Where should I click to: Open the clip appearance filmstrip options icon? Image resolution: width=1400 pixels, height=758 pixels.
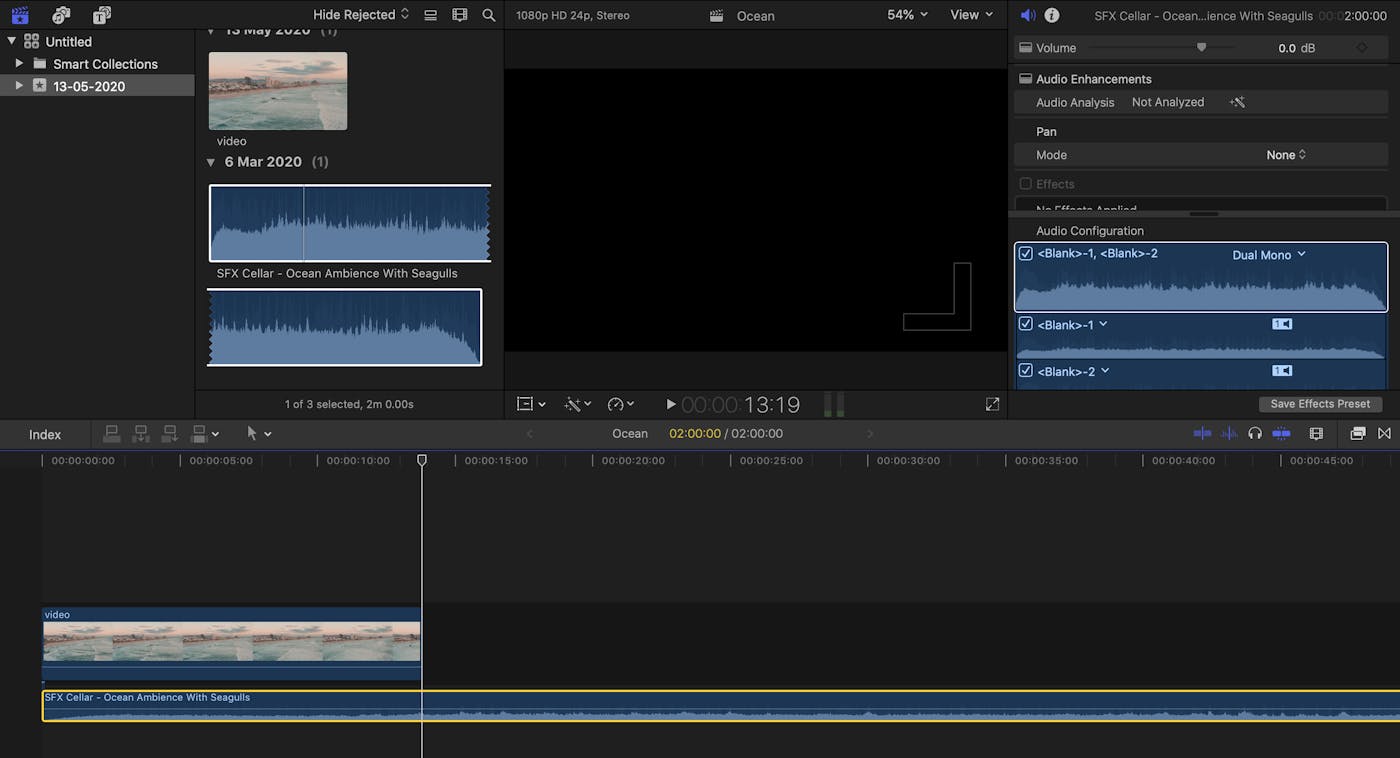click(x=459, y=15)
